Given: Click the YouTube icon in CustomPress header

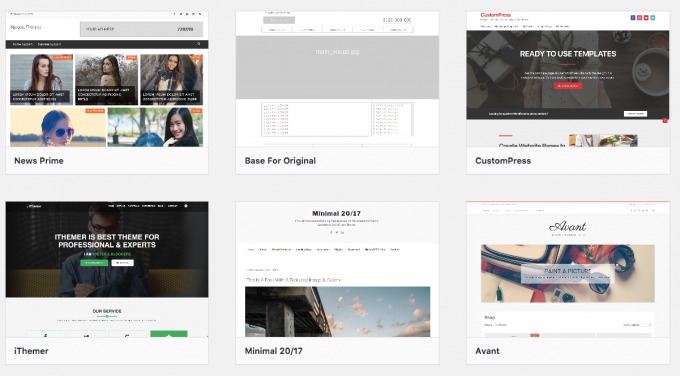Looking at the screenshot, I should pyautogui.click(x=646, y=18).
